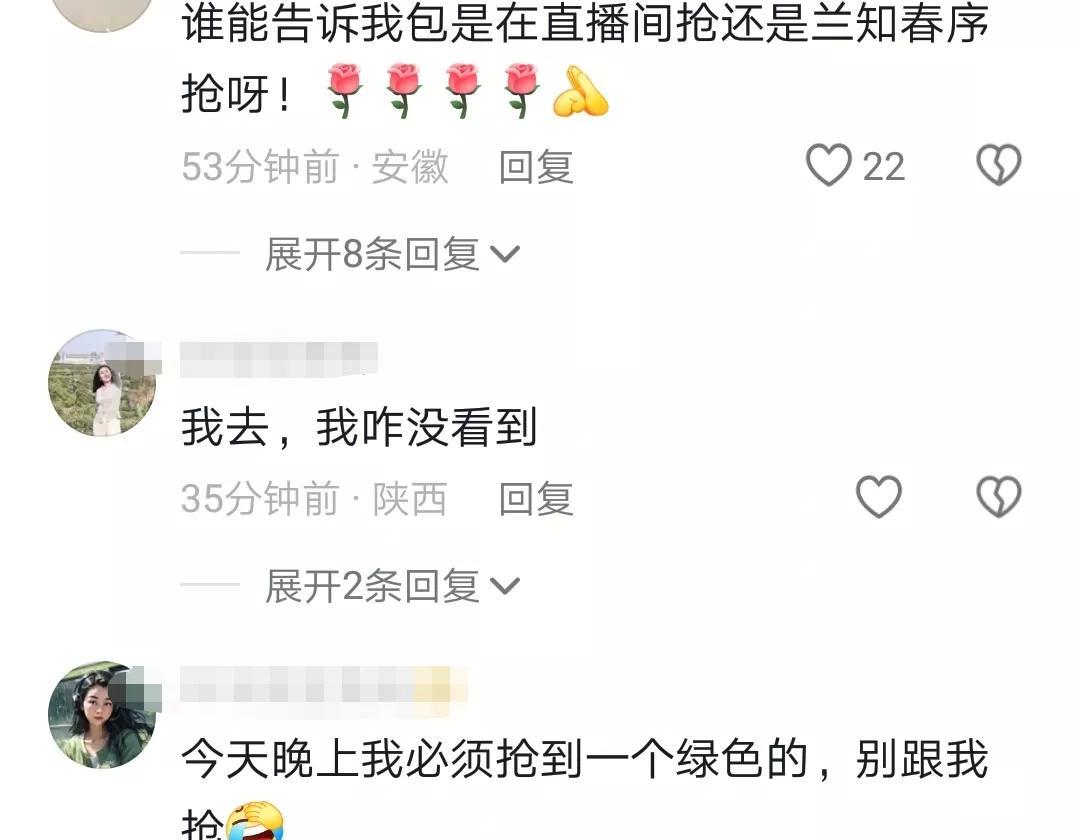Reply to the 35分钟前 Shaanxi comment
The width and height of the screenshot is (1080, 840).
point(536,498)
